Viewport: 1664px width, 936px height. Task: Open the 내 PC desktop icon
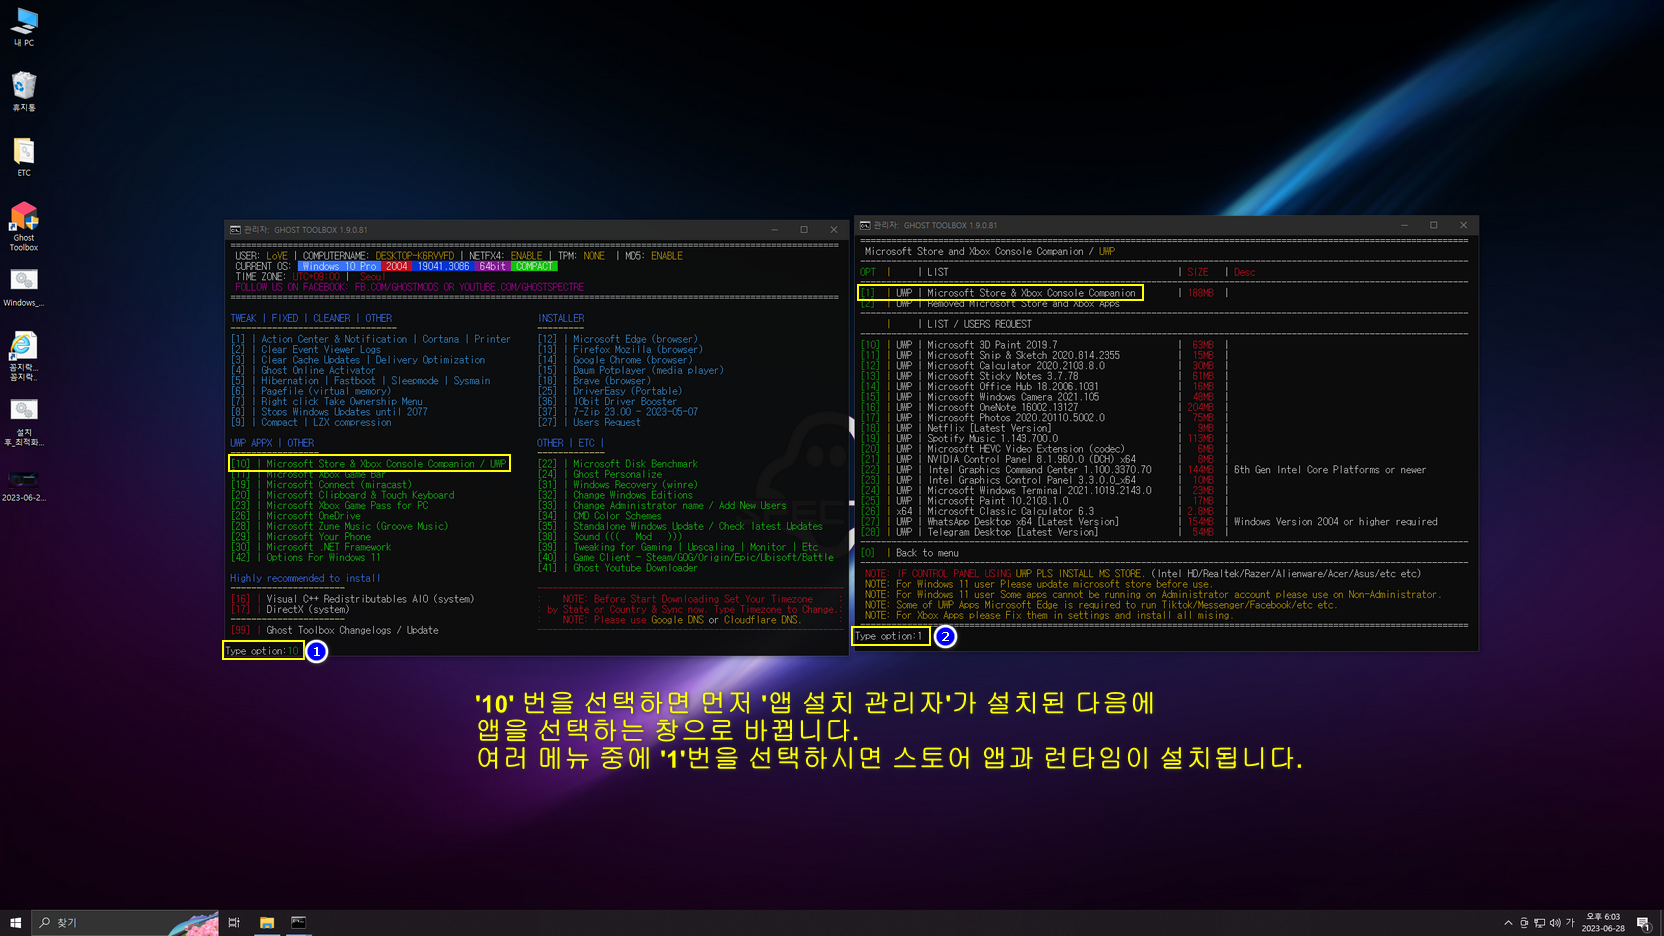[24, 27]
